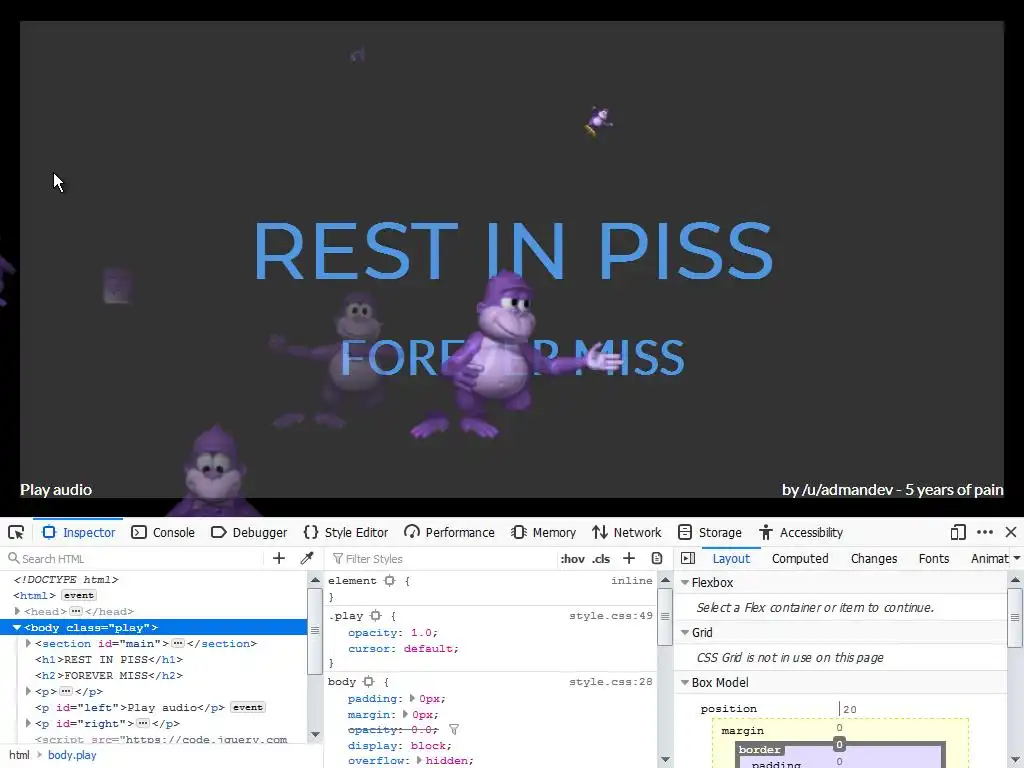Open the sidebar tabs overflow dropdown
This screenshot has width=1024, height=768.
1017,558
